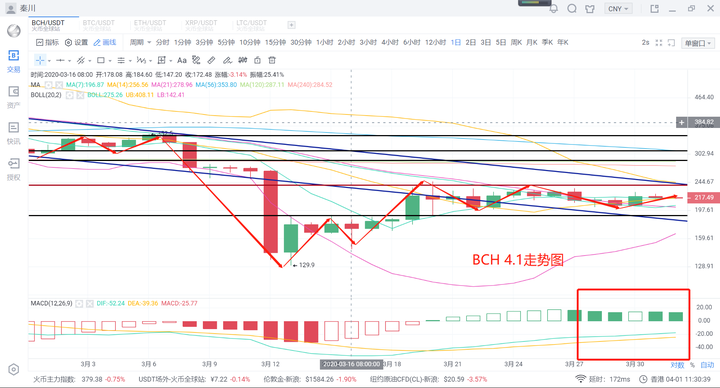The image size is (720, 388).
Task: Open the 单窗口 layout dropdown
Action: coord(698,43)
